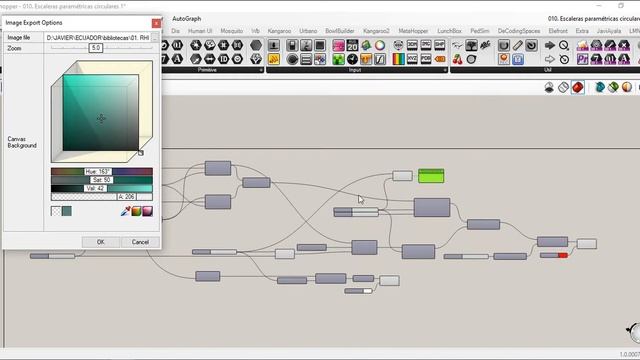The image size is (640, 360).
Task: Toggle wireframe preview mode on canvas toolbar
Action: [563, 87]
